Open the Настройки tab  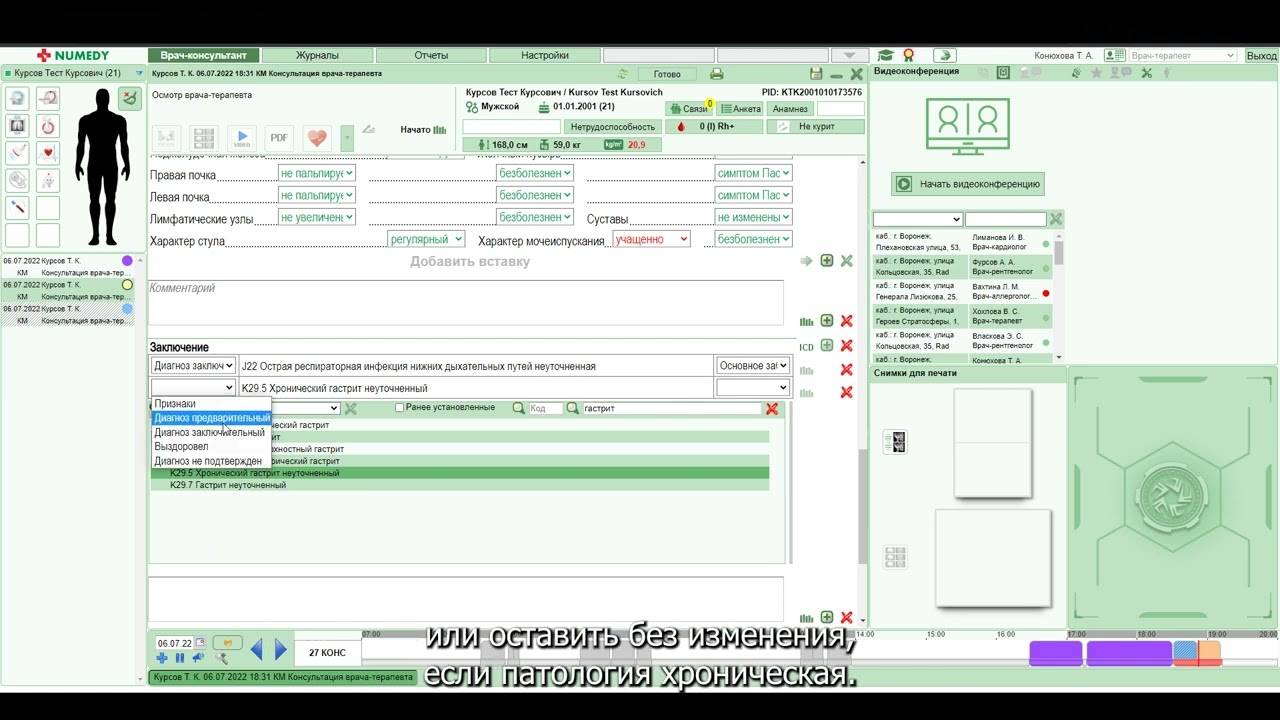[545, 56]
